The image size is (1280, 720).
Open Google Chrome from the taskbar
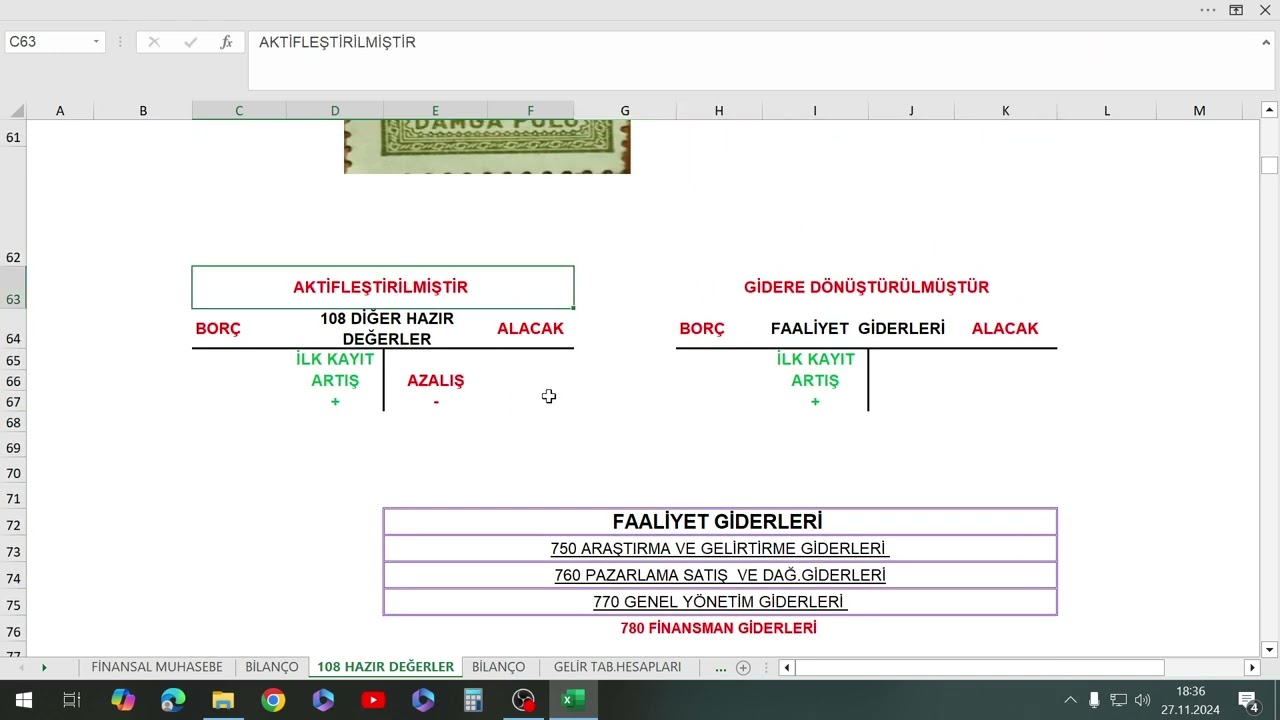point(273,700)
